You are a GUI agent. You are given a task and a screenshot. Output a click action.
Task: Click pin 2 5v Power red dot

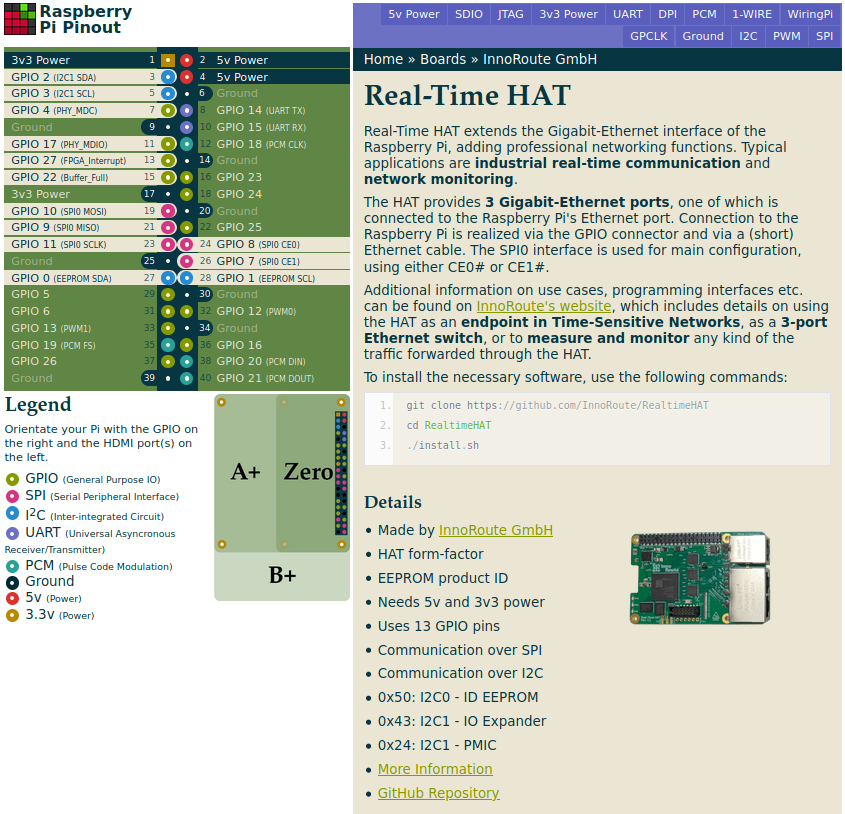186,60
